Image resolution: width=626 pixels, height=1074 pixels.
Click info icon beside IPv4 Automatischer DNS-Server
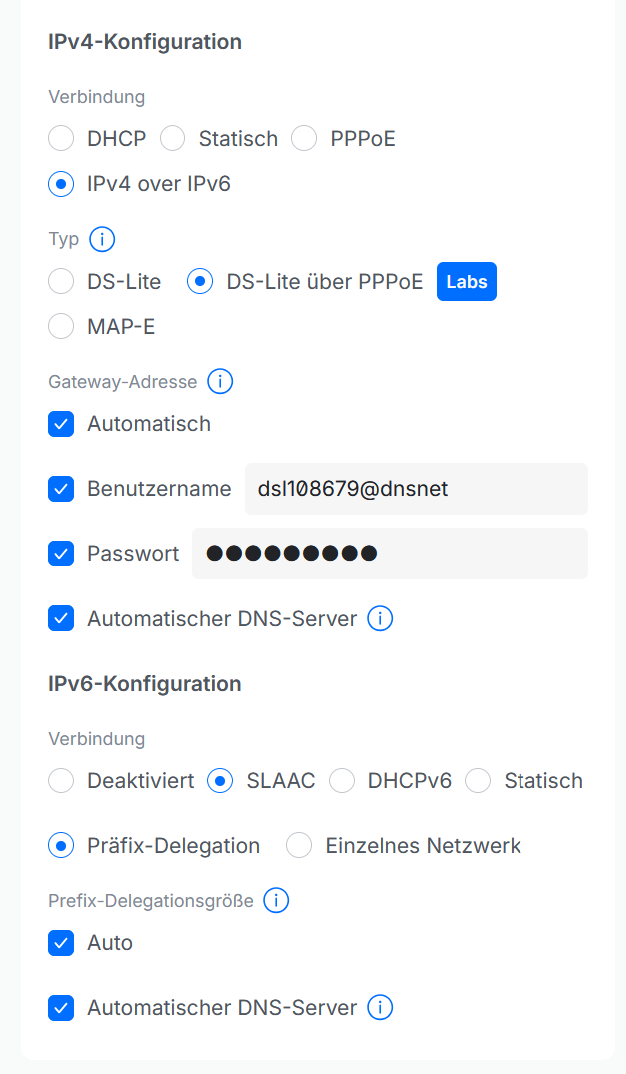380,619
